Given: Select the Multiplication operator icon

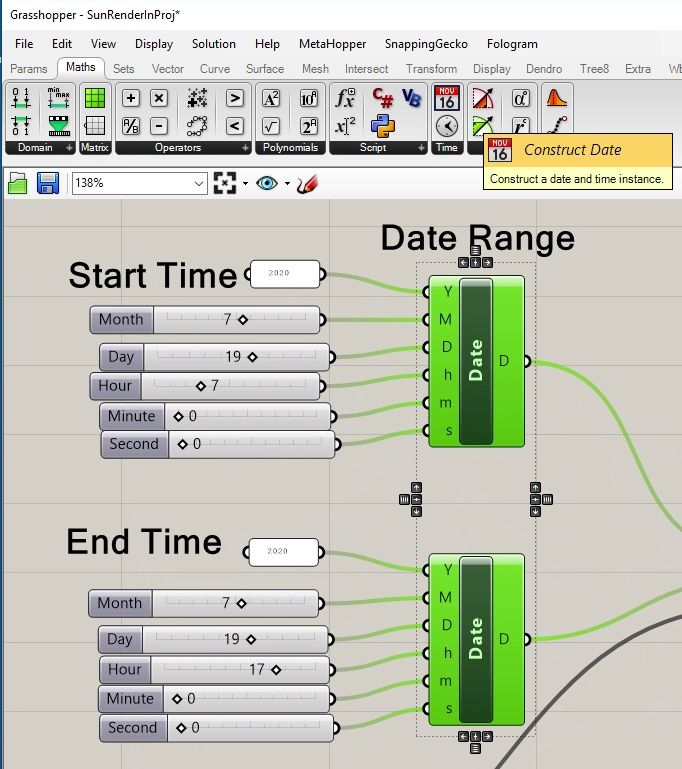Looking at the screenshot, I should pyautogui.click(x=159, y=98).
